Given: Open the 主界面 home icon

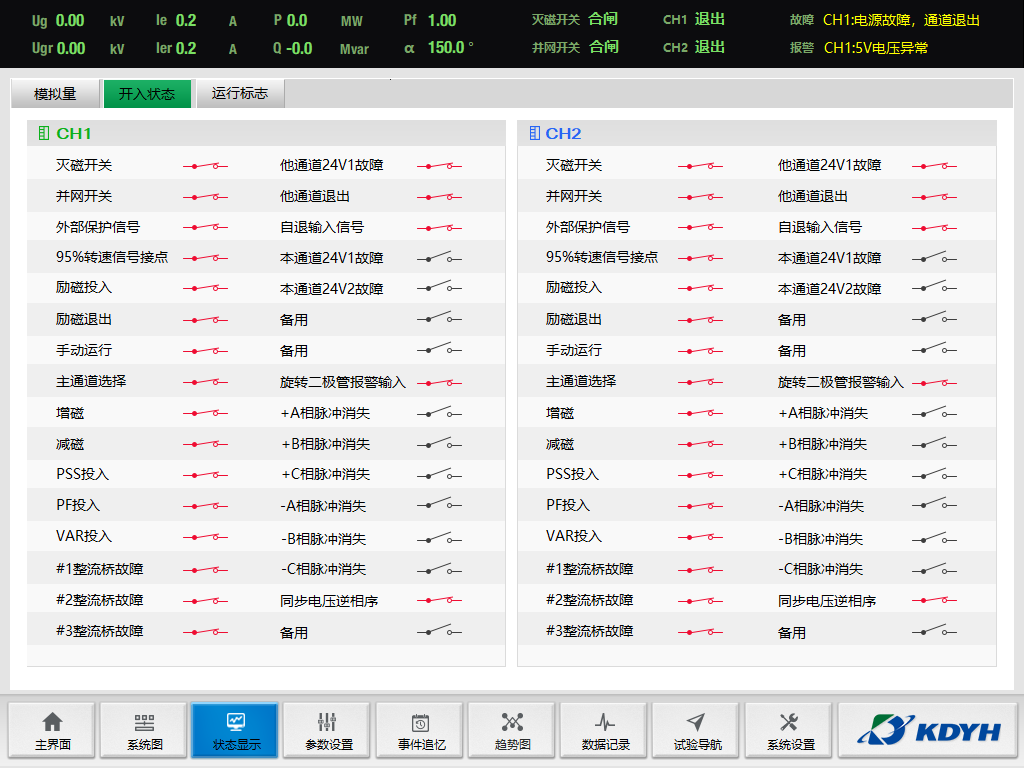Looking at the screenshot, I should tap(52, 723).
